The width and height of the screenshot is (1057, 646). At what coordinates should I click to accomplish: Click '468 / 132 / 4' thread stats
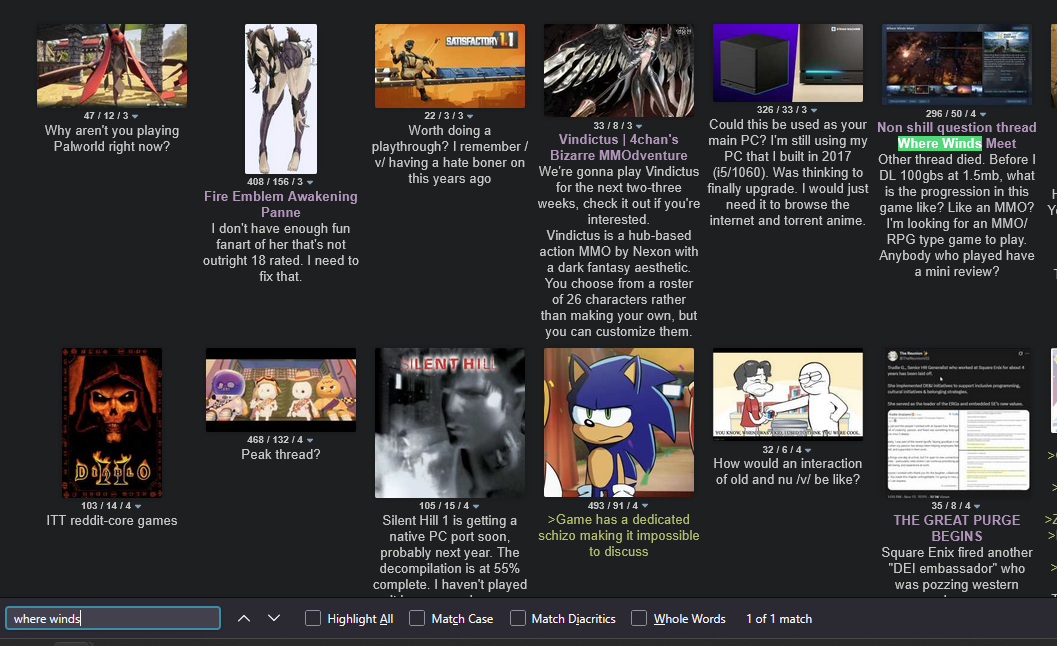click(275, 440)
